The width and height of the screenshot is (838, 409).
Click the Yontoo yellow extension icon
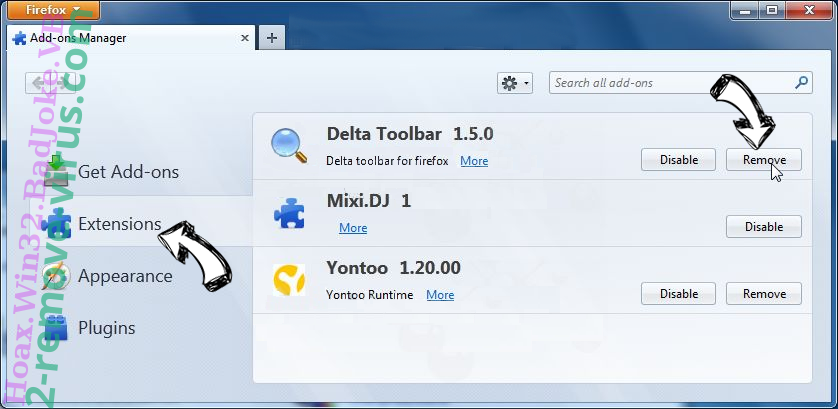[x=289, y=280]
